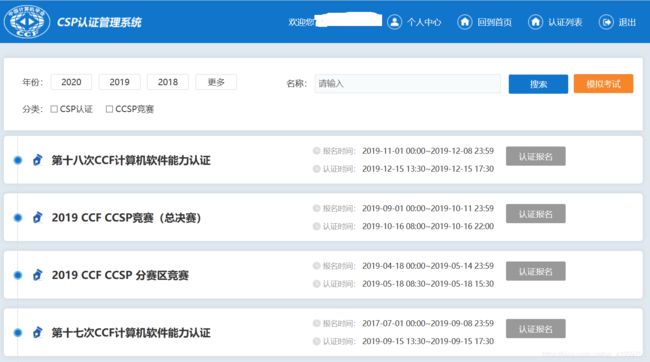The image size is (650, 362).
Task: Click the timeline dot for 2019 CCF CCSP 分赛区竞赛
Action: (18, 275)
